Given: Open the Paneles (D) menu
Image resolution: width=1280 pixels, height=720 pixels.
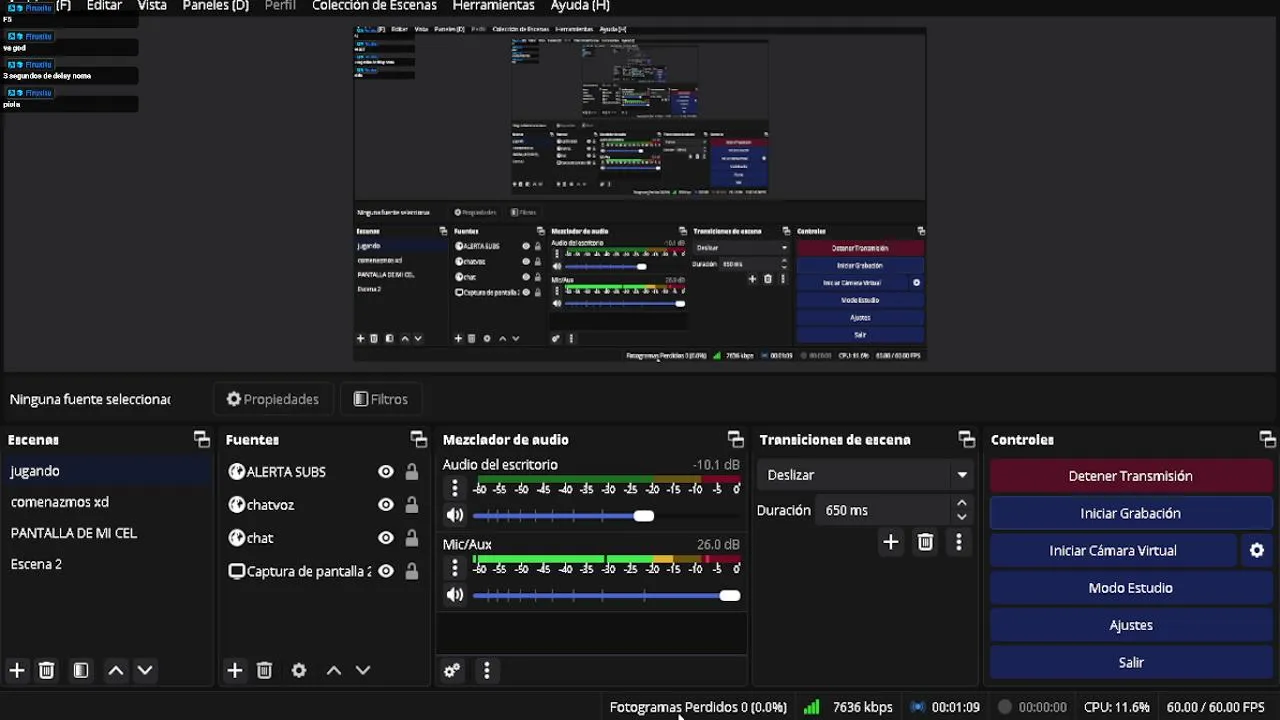Looking at the screenshot, I should pos(215,6).
